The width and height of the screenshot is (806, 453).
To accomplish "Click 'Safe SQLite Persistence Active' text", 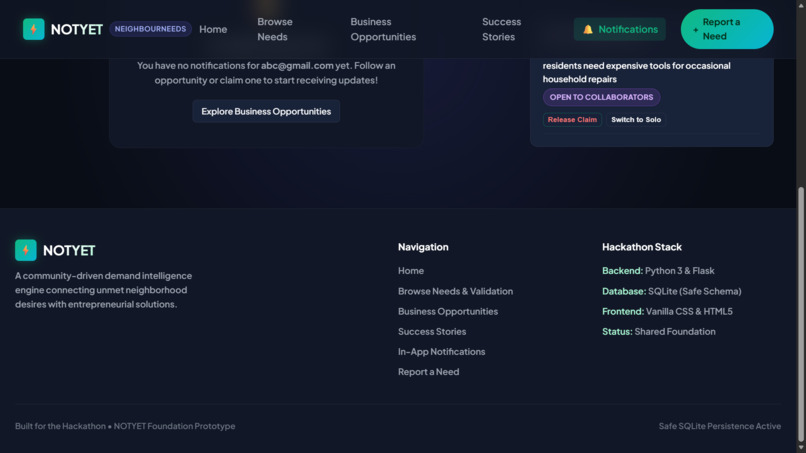I will (x=720, y=426).
